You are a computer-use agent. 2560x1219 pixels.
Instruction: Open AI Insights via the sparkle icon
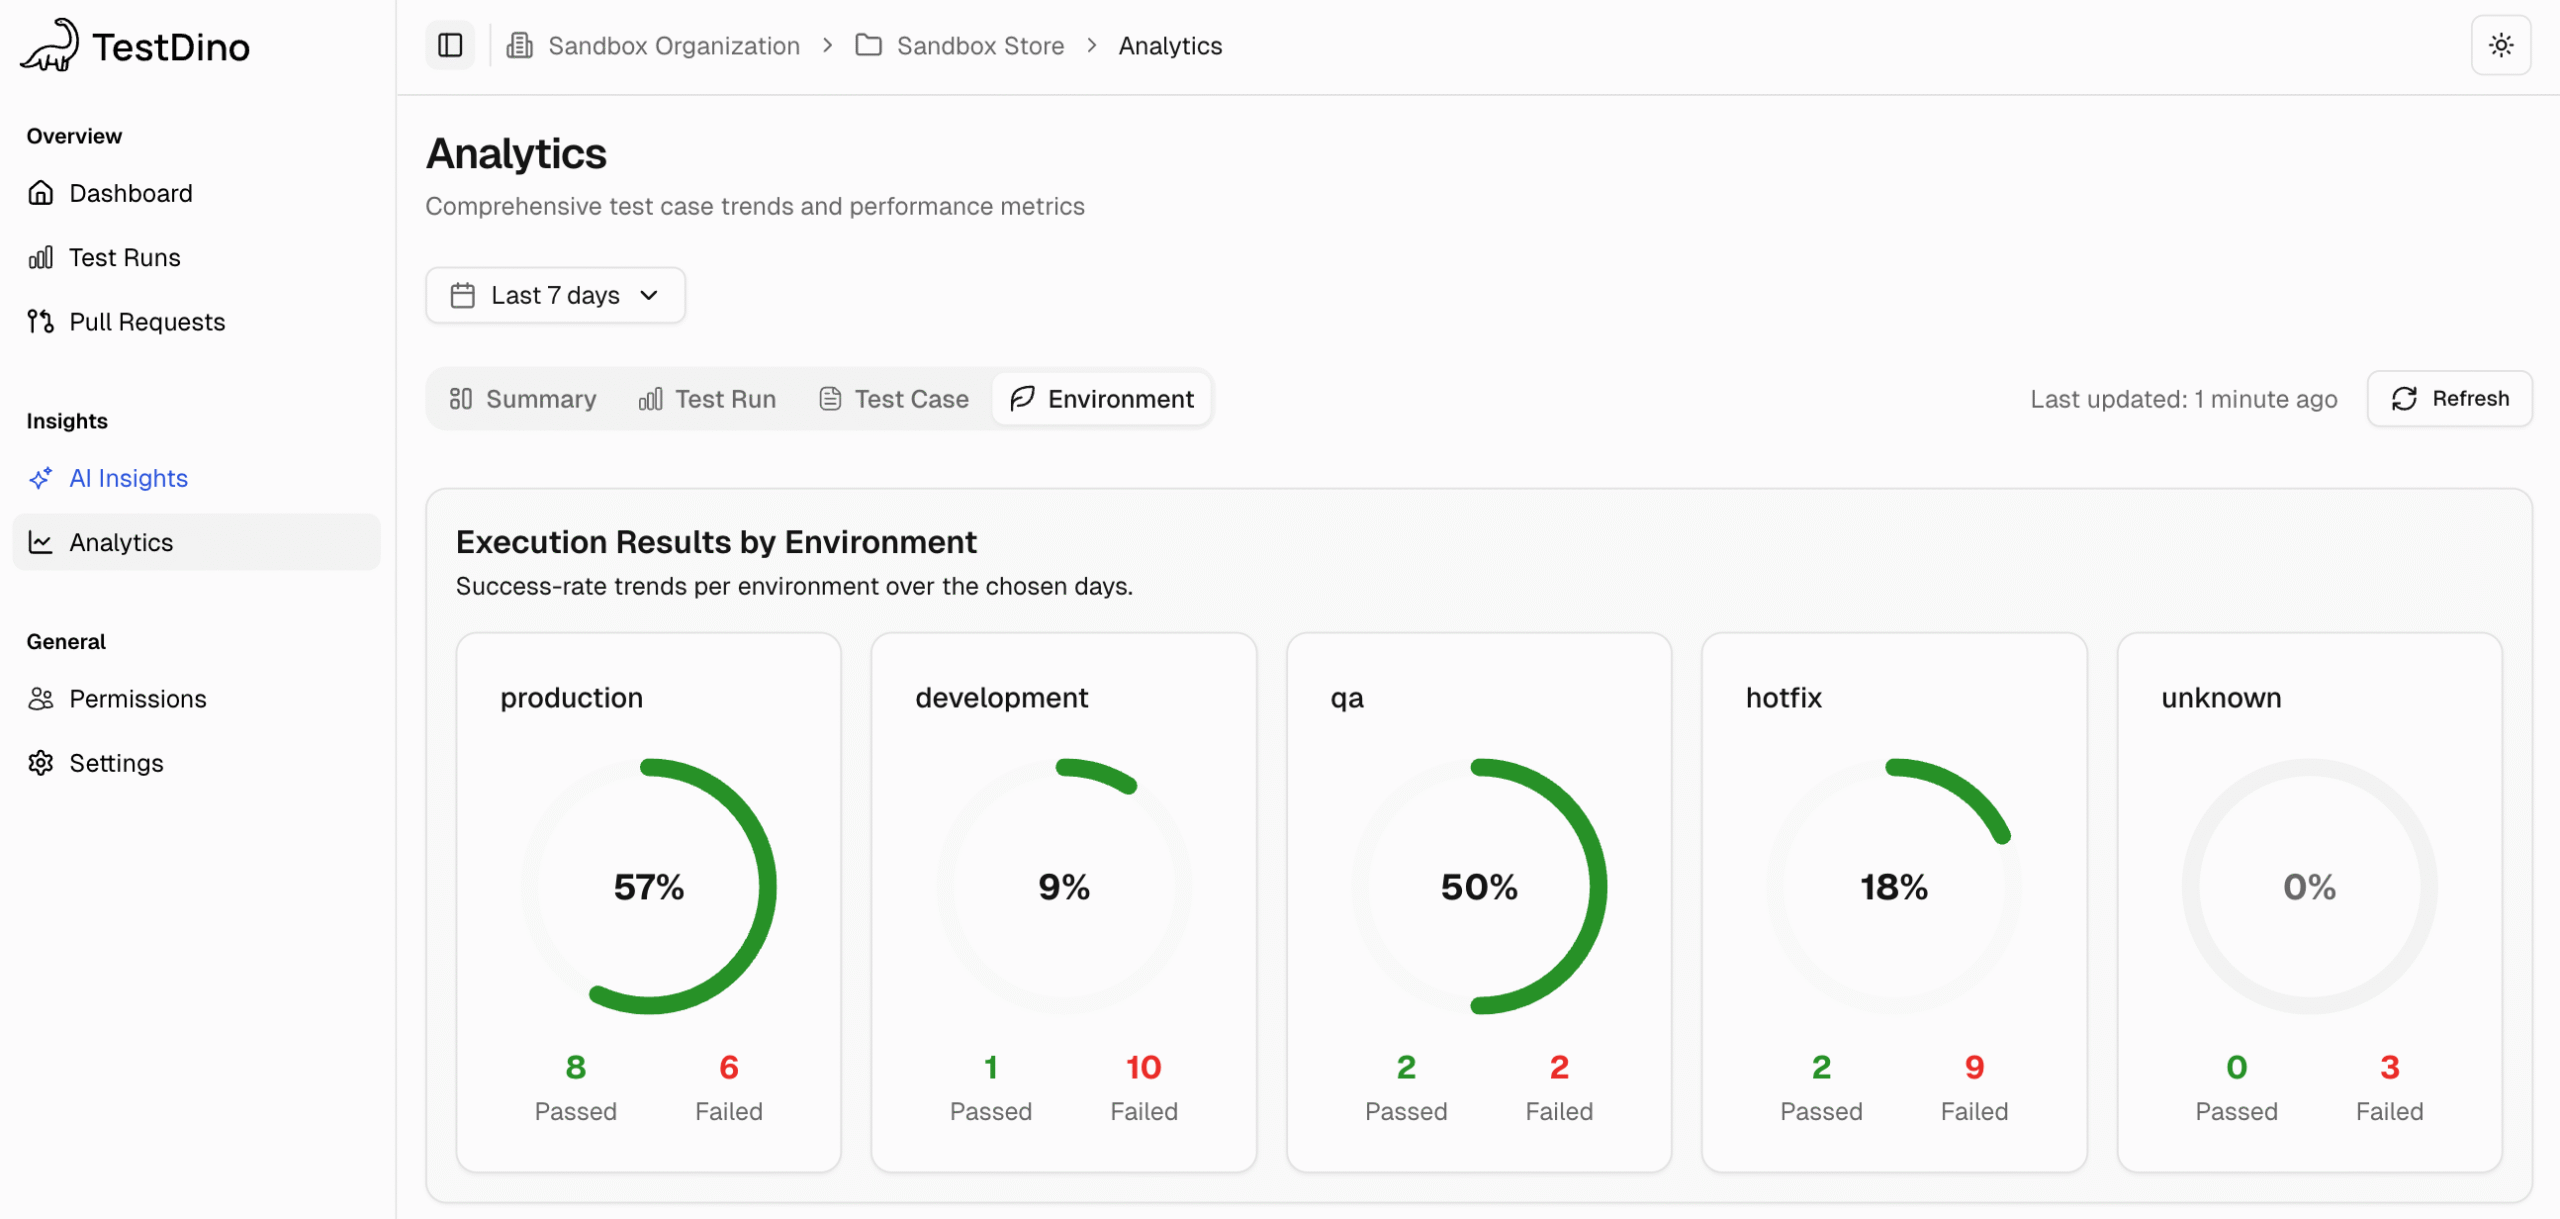coord(41,478)
